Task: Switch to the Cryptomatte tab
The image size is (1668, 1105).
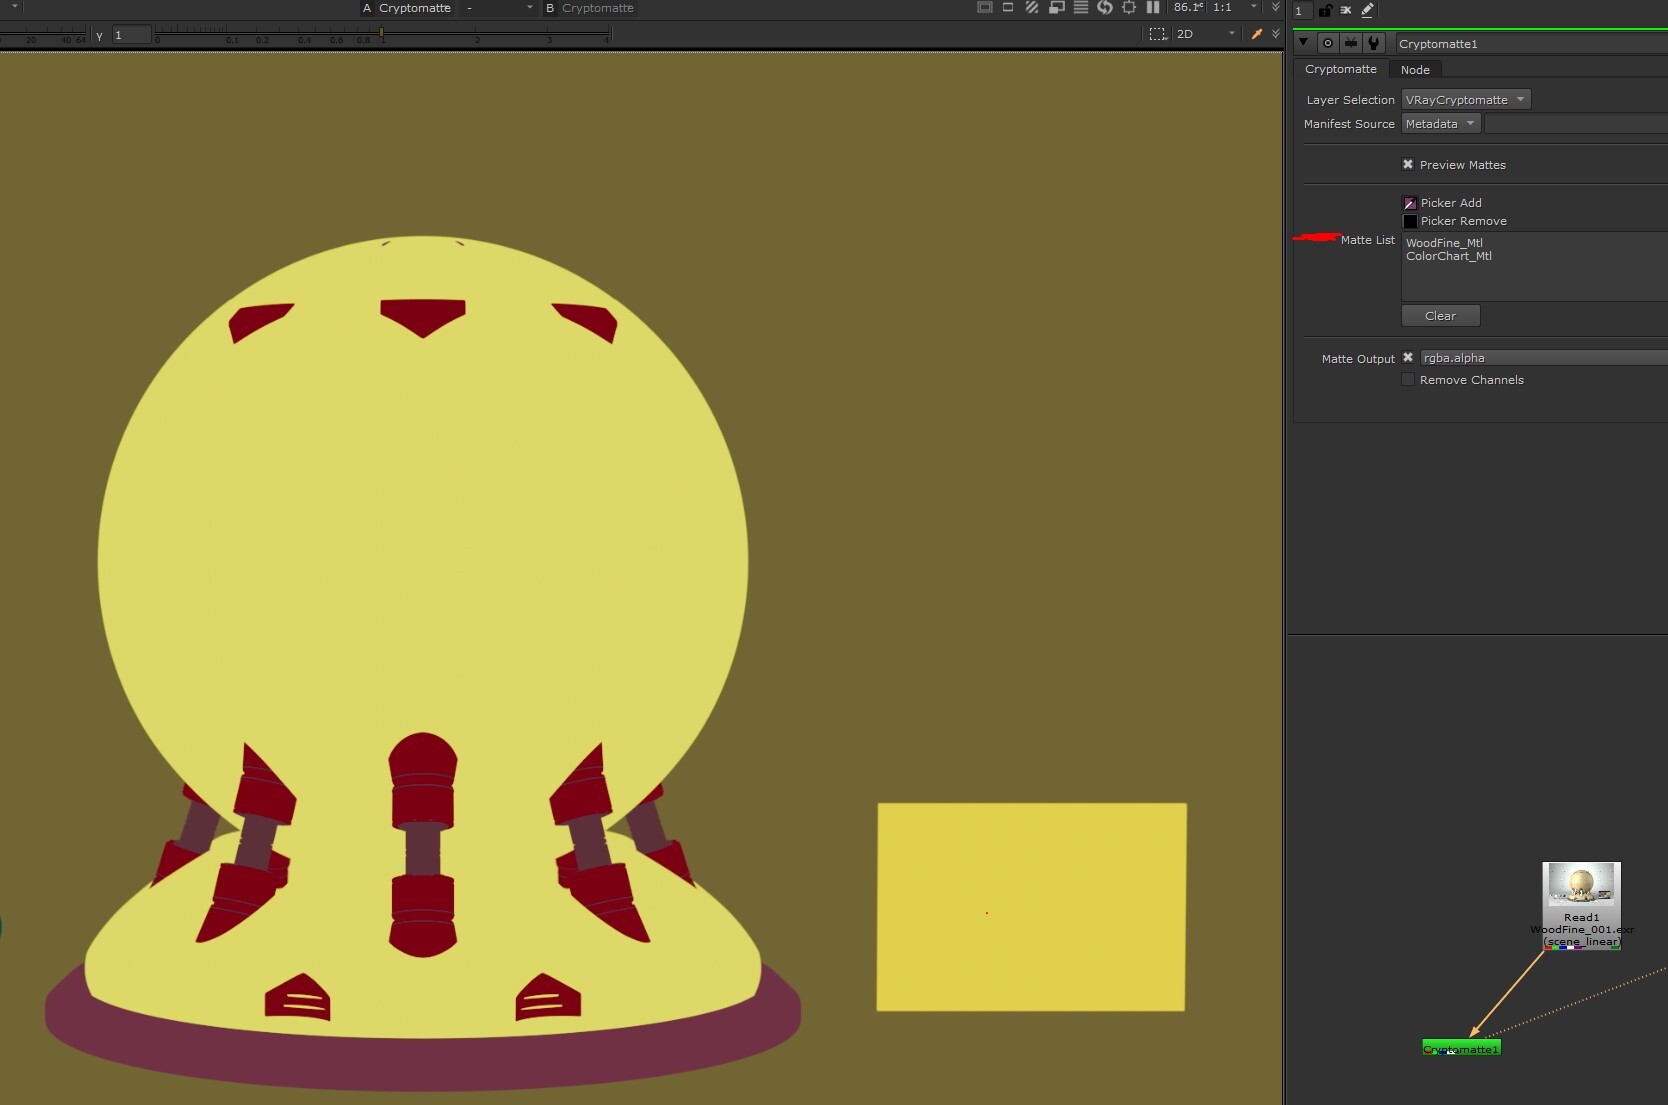Action: pyautogui.click(x=1340, y=69)
